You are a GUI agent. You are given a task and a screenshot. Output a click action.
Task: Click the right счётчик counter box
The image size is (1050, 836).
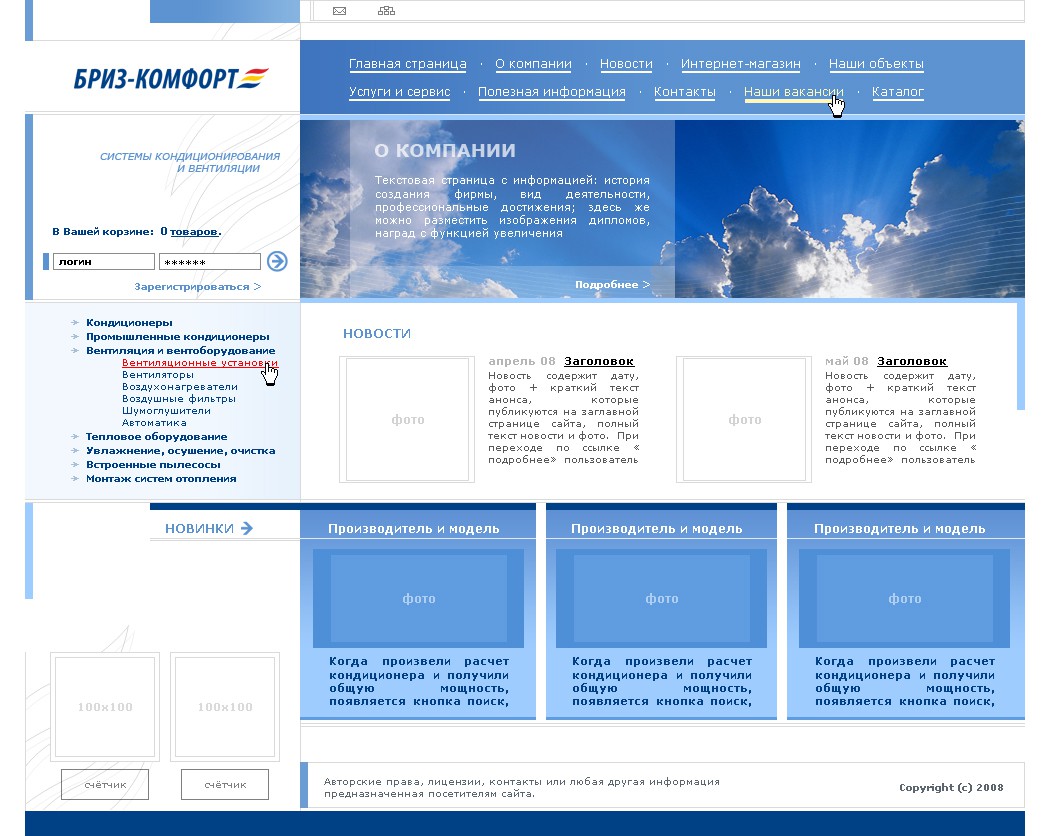[225, 784]
